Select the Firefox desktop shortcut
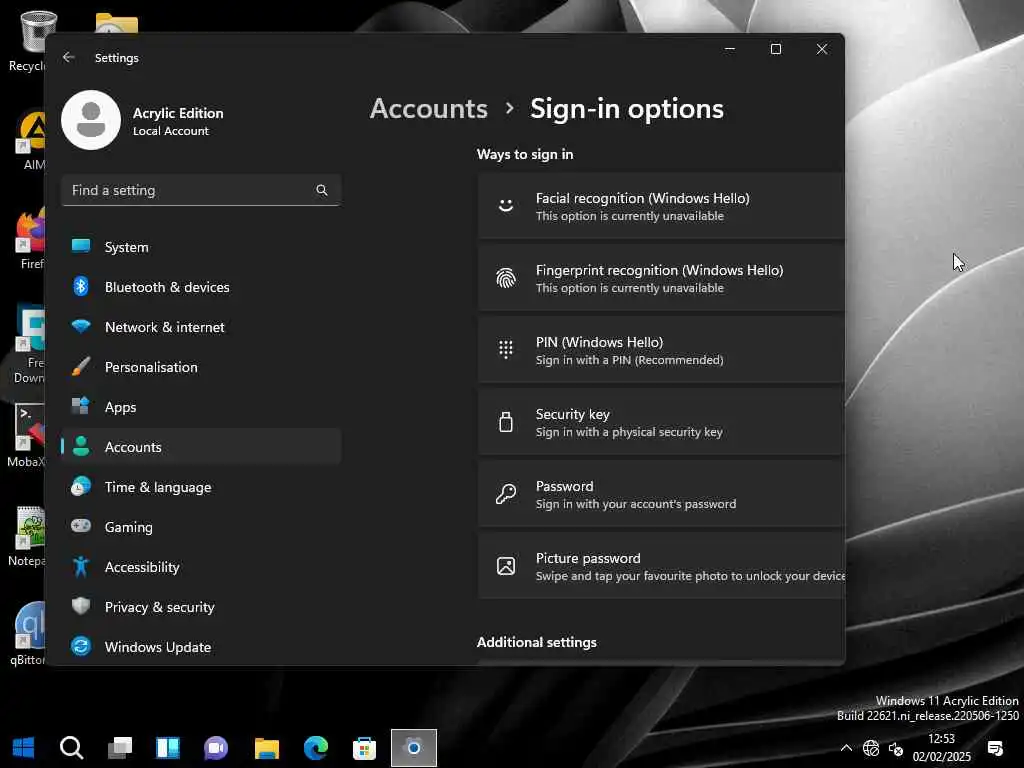1024x768 pixels. 31,239
